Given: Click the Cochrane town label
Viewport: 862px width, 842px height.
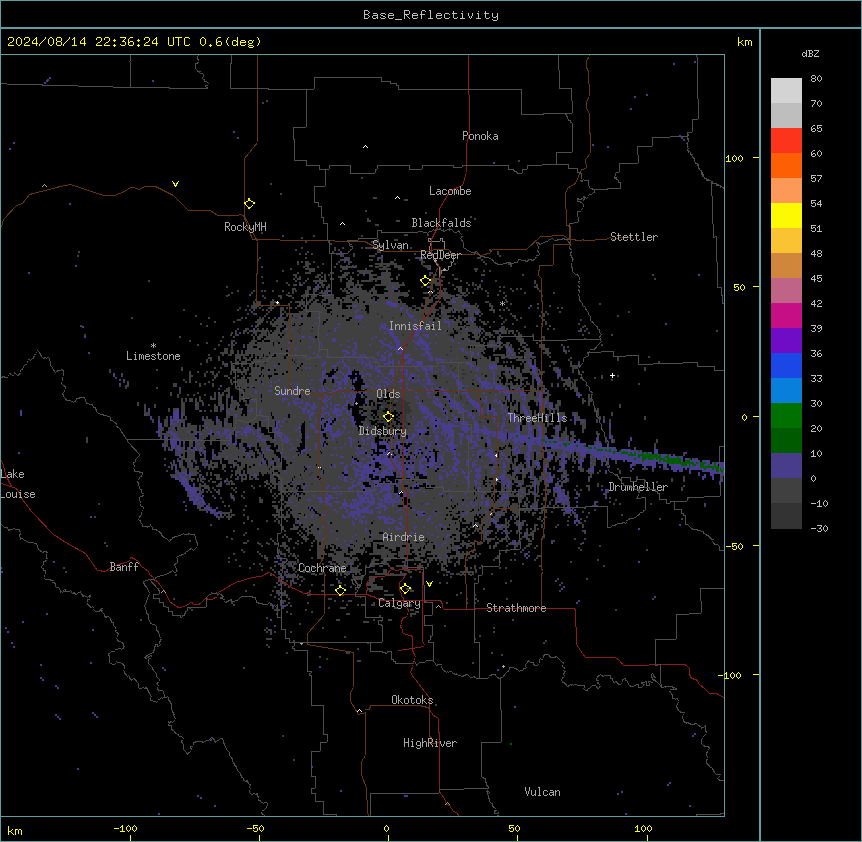Looking at the screenshot, I should pyautogui.click(x=322, y=568).
